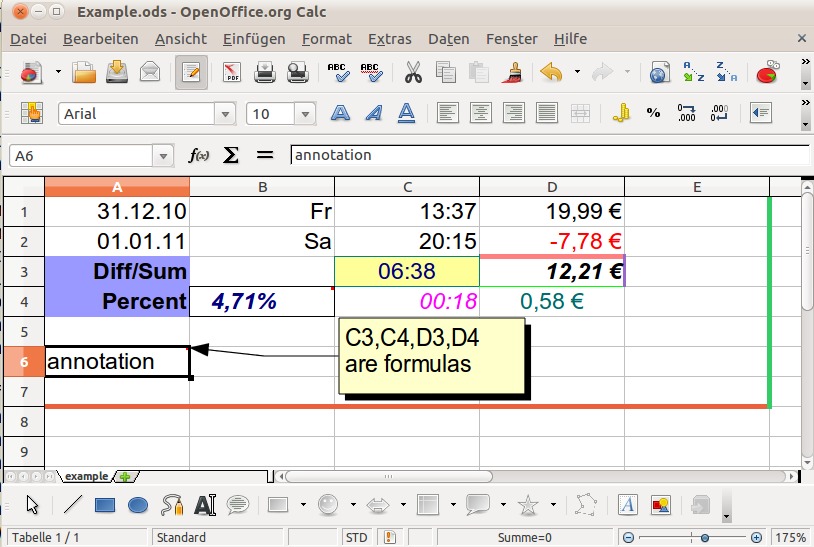
Task: Expand the Symbol Shapes dropdown
Action: (353, 504)
